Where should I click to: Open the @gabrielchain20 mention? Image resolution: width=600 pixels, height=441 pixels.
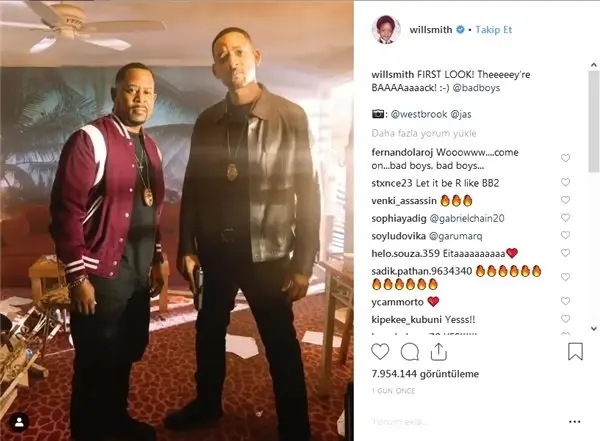click(467, 218)
